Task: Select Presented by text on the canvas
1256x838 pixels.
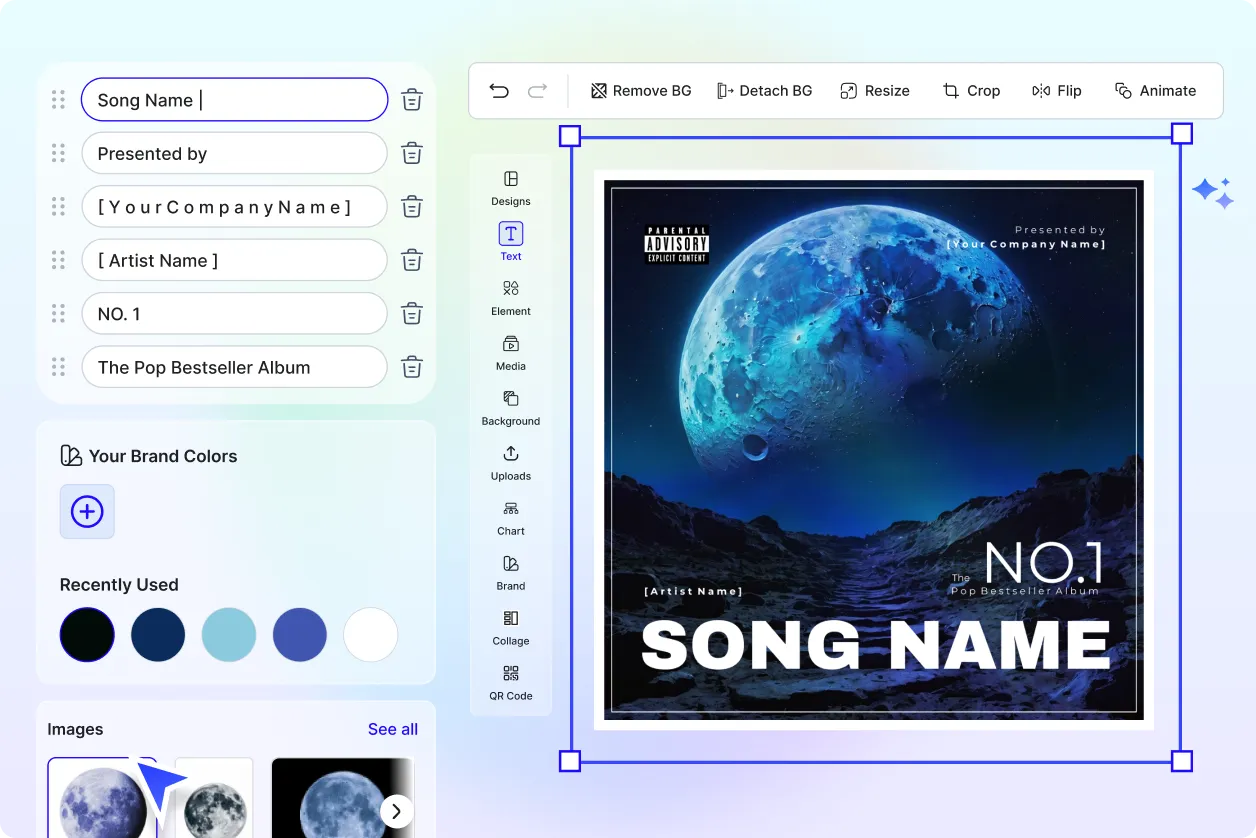Action: [x=1060, y=230]
